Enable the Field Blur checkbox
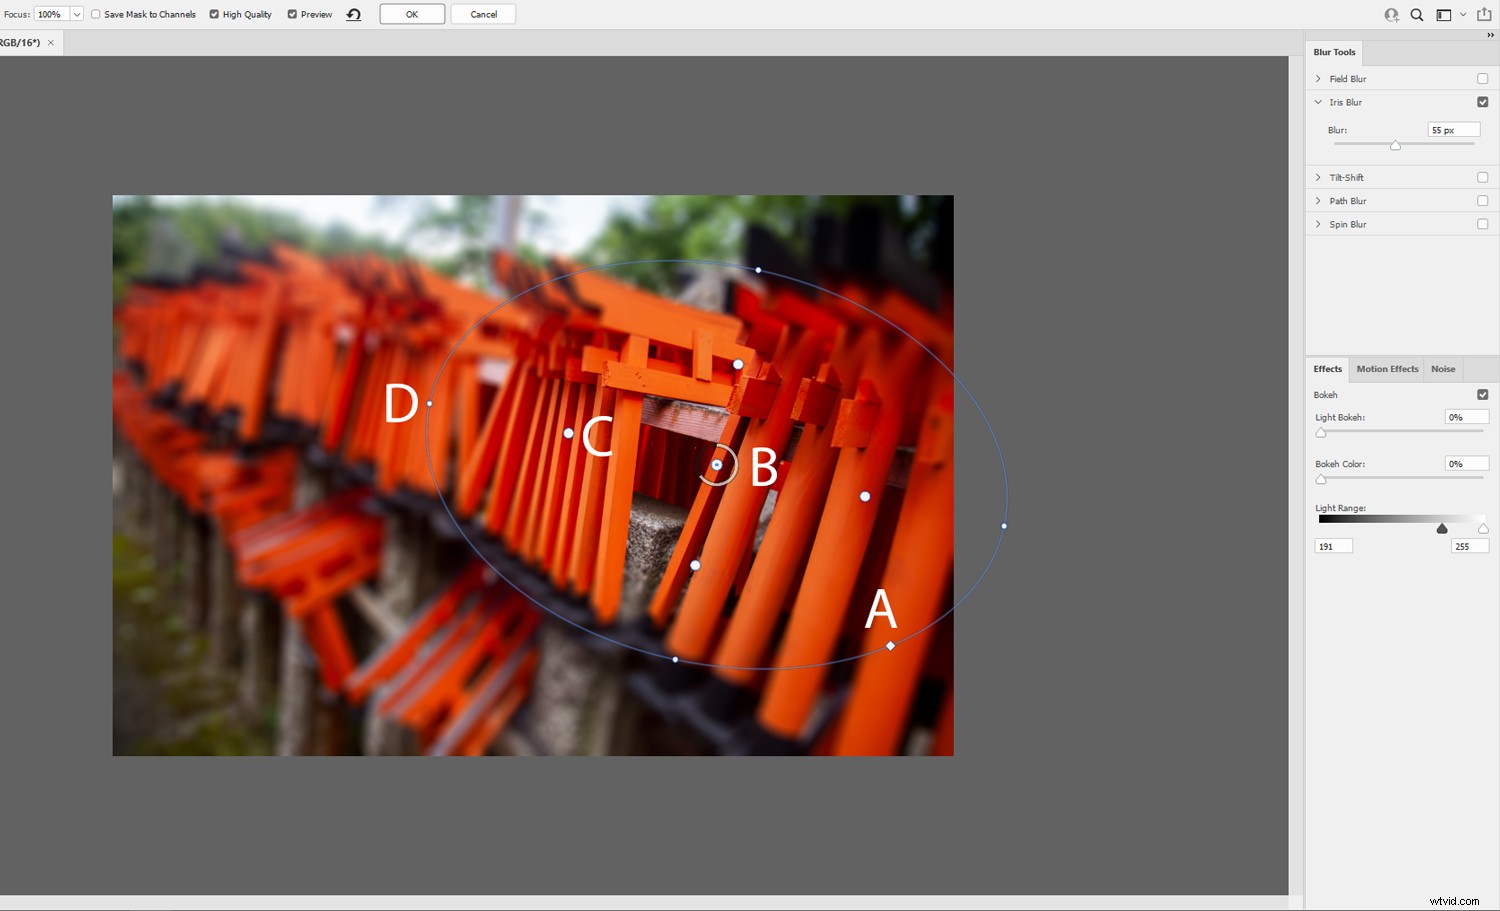 (x=1483, y=78)
